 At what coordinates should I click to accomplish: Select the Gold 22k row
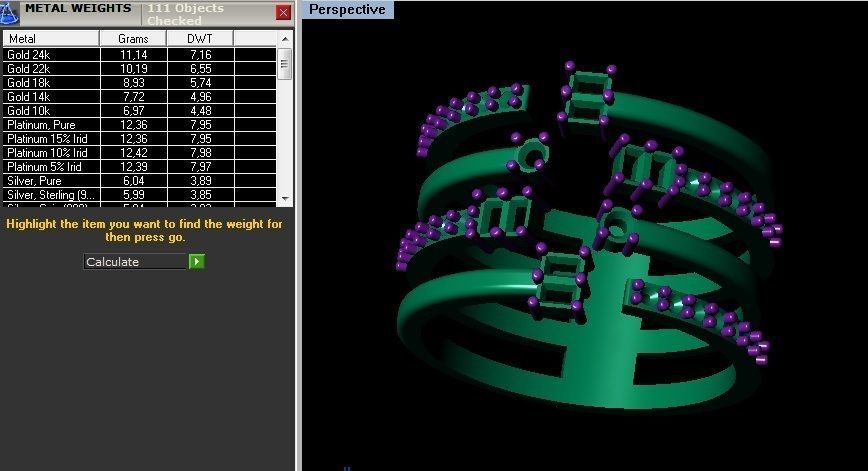(x=140, y=69)
